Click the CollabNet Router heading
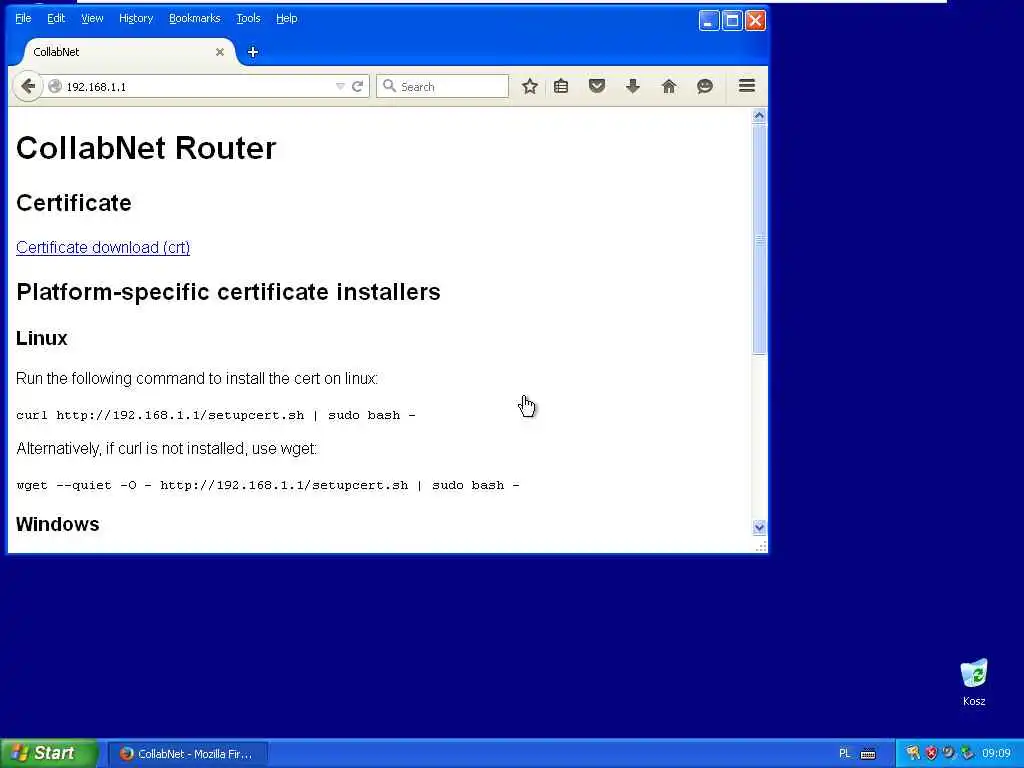The image size is (1024, 768). click(x=146, y=148)
